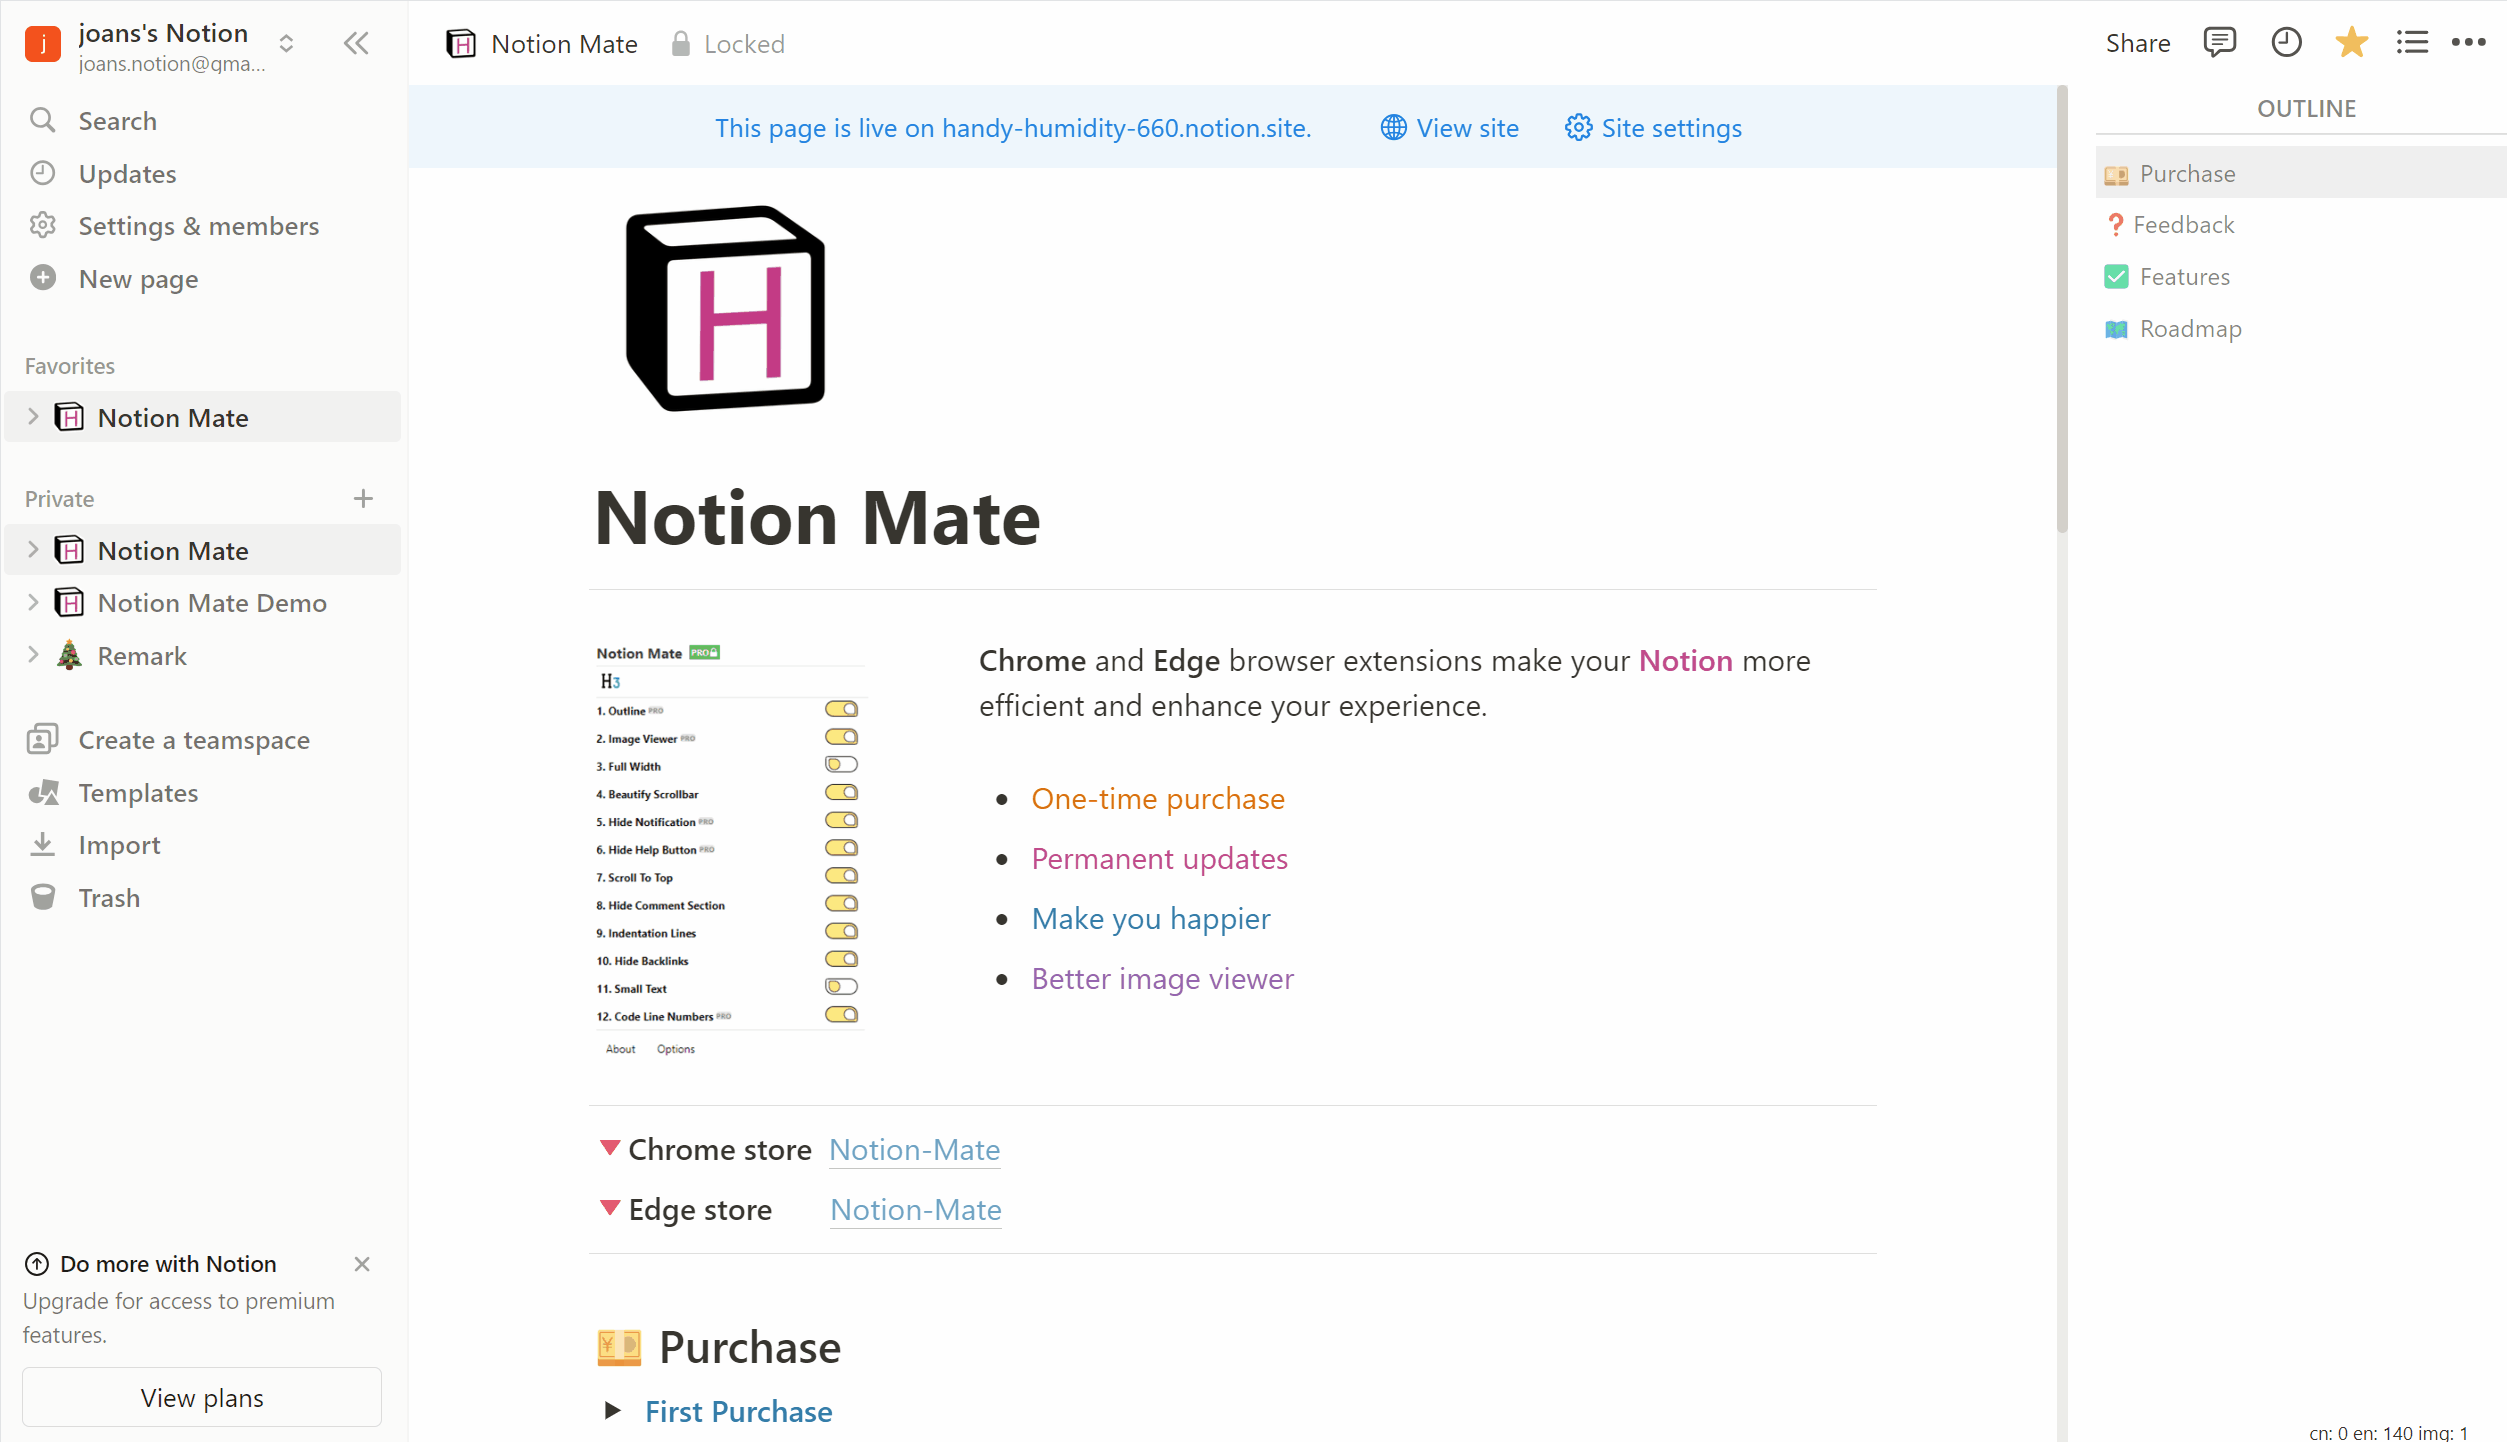2507x1442 pixels.
Task: Click the Favorites section label
Action: (x=70, y=365)
